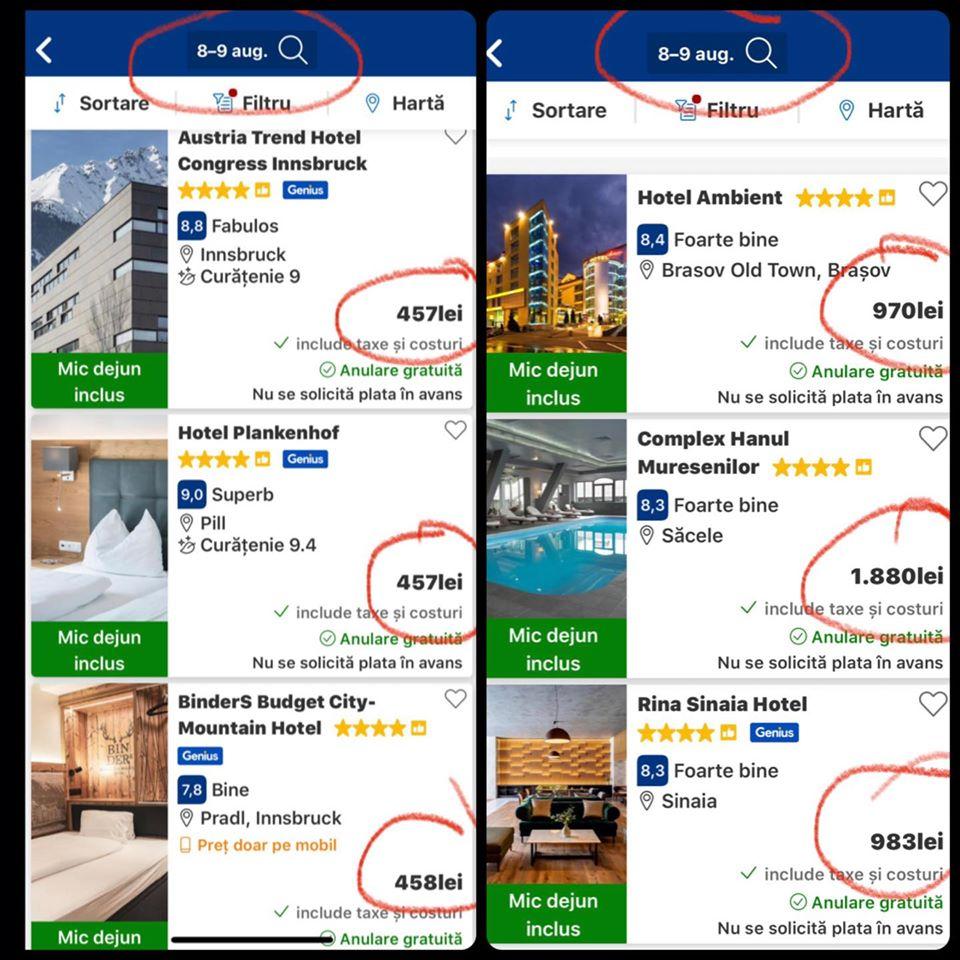The width and height of the screenshot is (960, 960).
Task: Open Hartă map view on left
Action: [x=405, y=103]
